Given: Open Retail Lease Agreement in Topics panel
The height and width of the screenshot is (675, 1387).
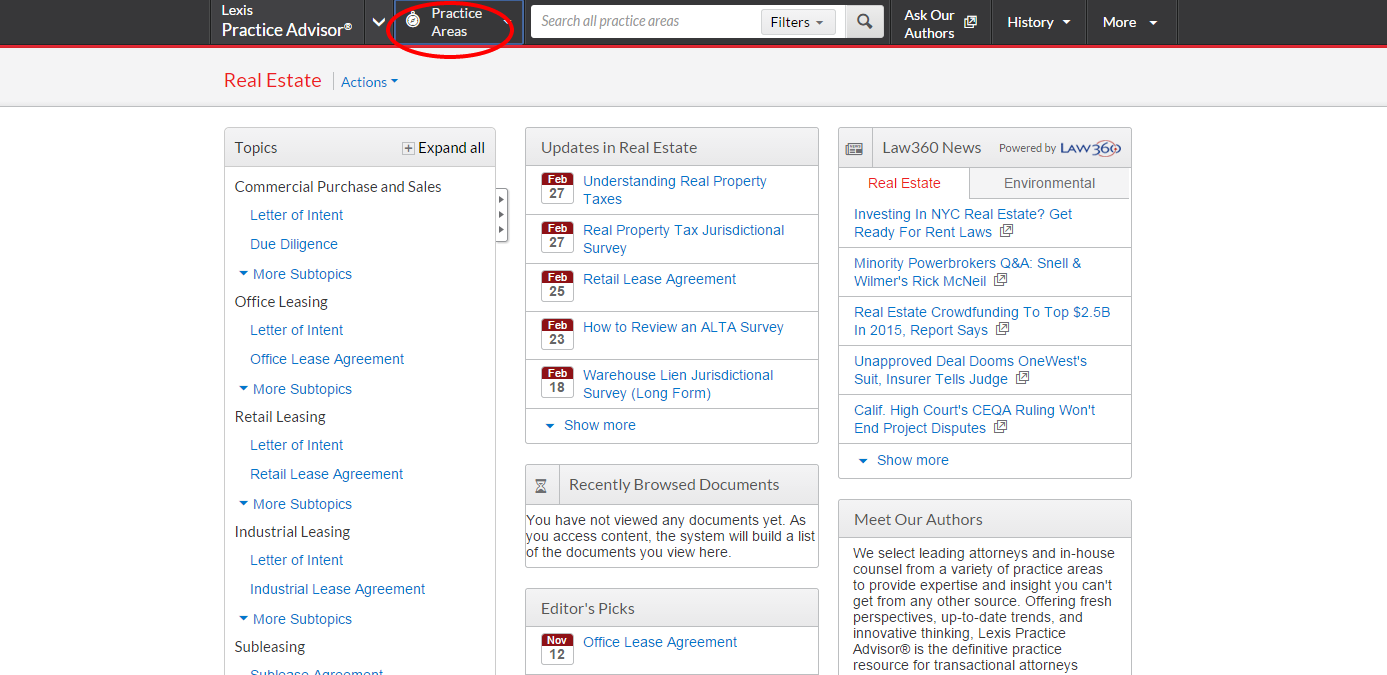Looking at the screenshot, I should 327,474.
